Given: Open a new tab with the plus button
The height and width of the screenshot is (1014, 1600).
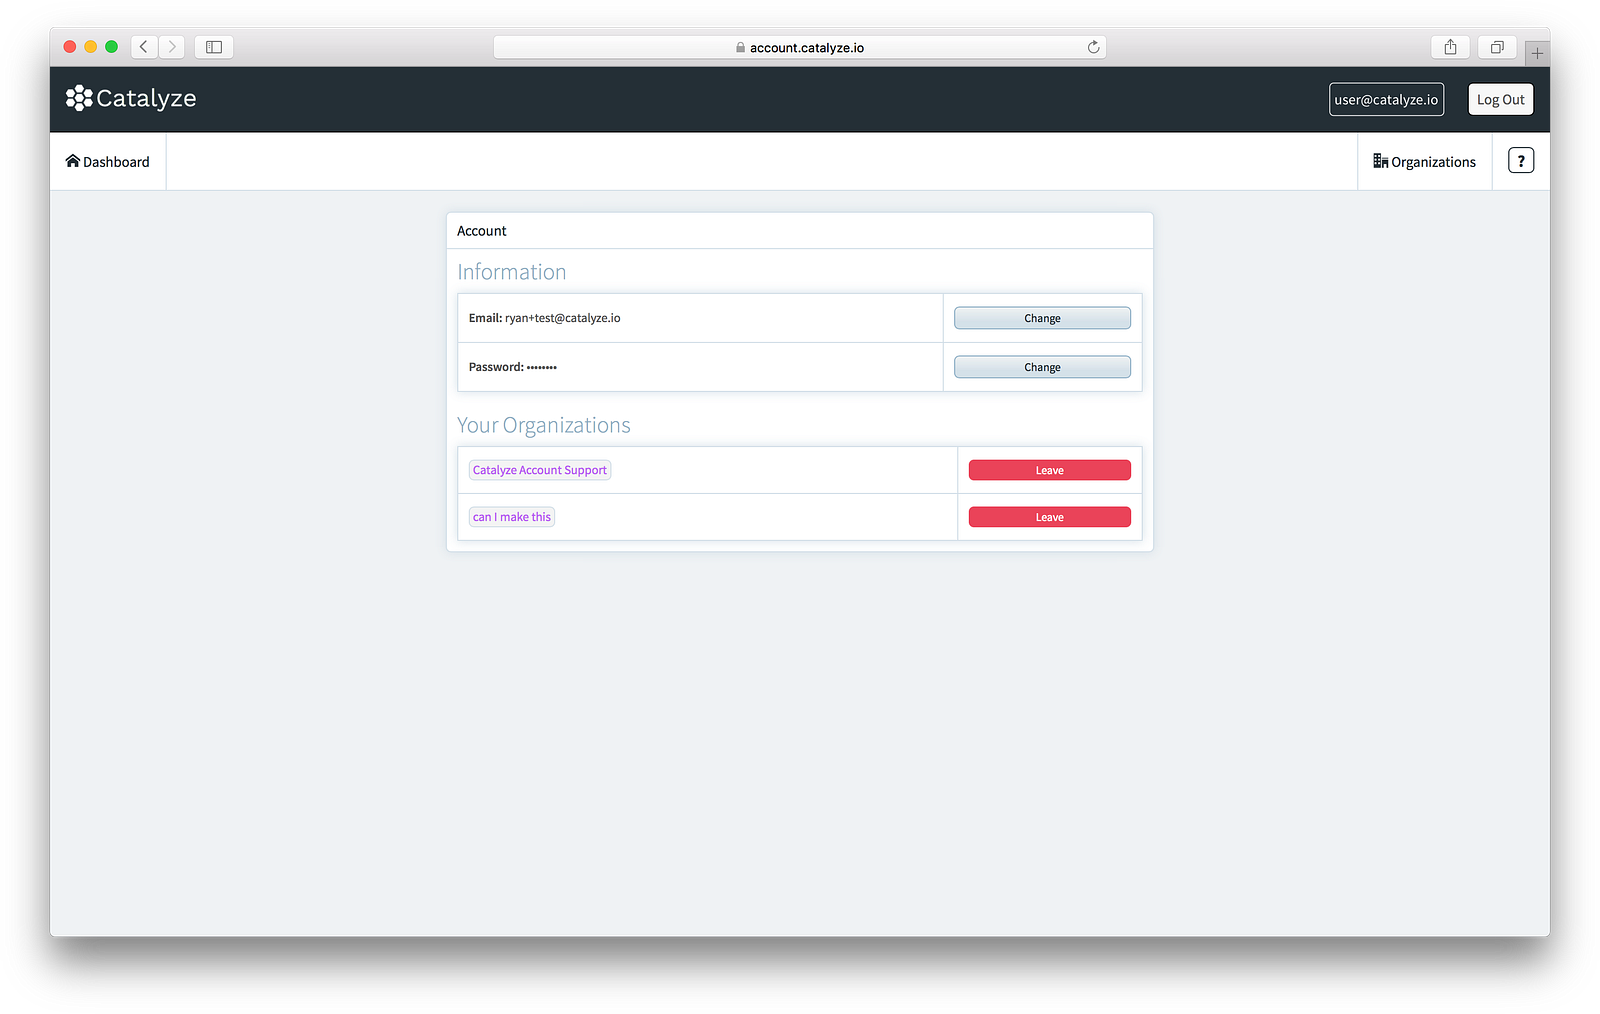Looking at the screenshot, I should click(x=1537, y=53).
